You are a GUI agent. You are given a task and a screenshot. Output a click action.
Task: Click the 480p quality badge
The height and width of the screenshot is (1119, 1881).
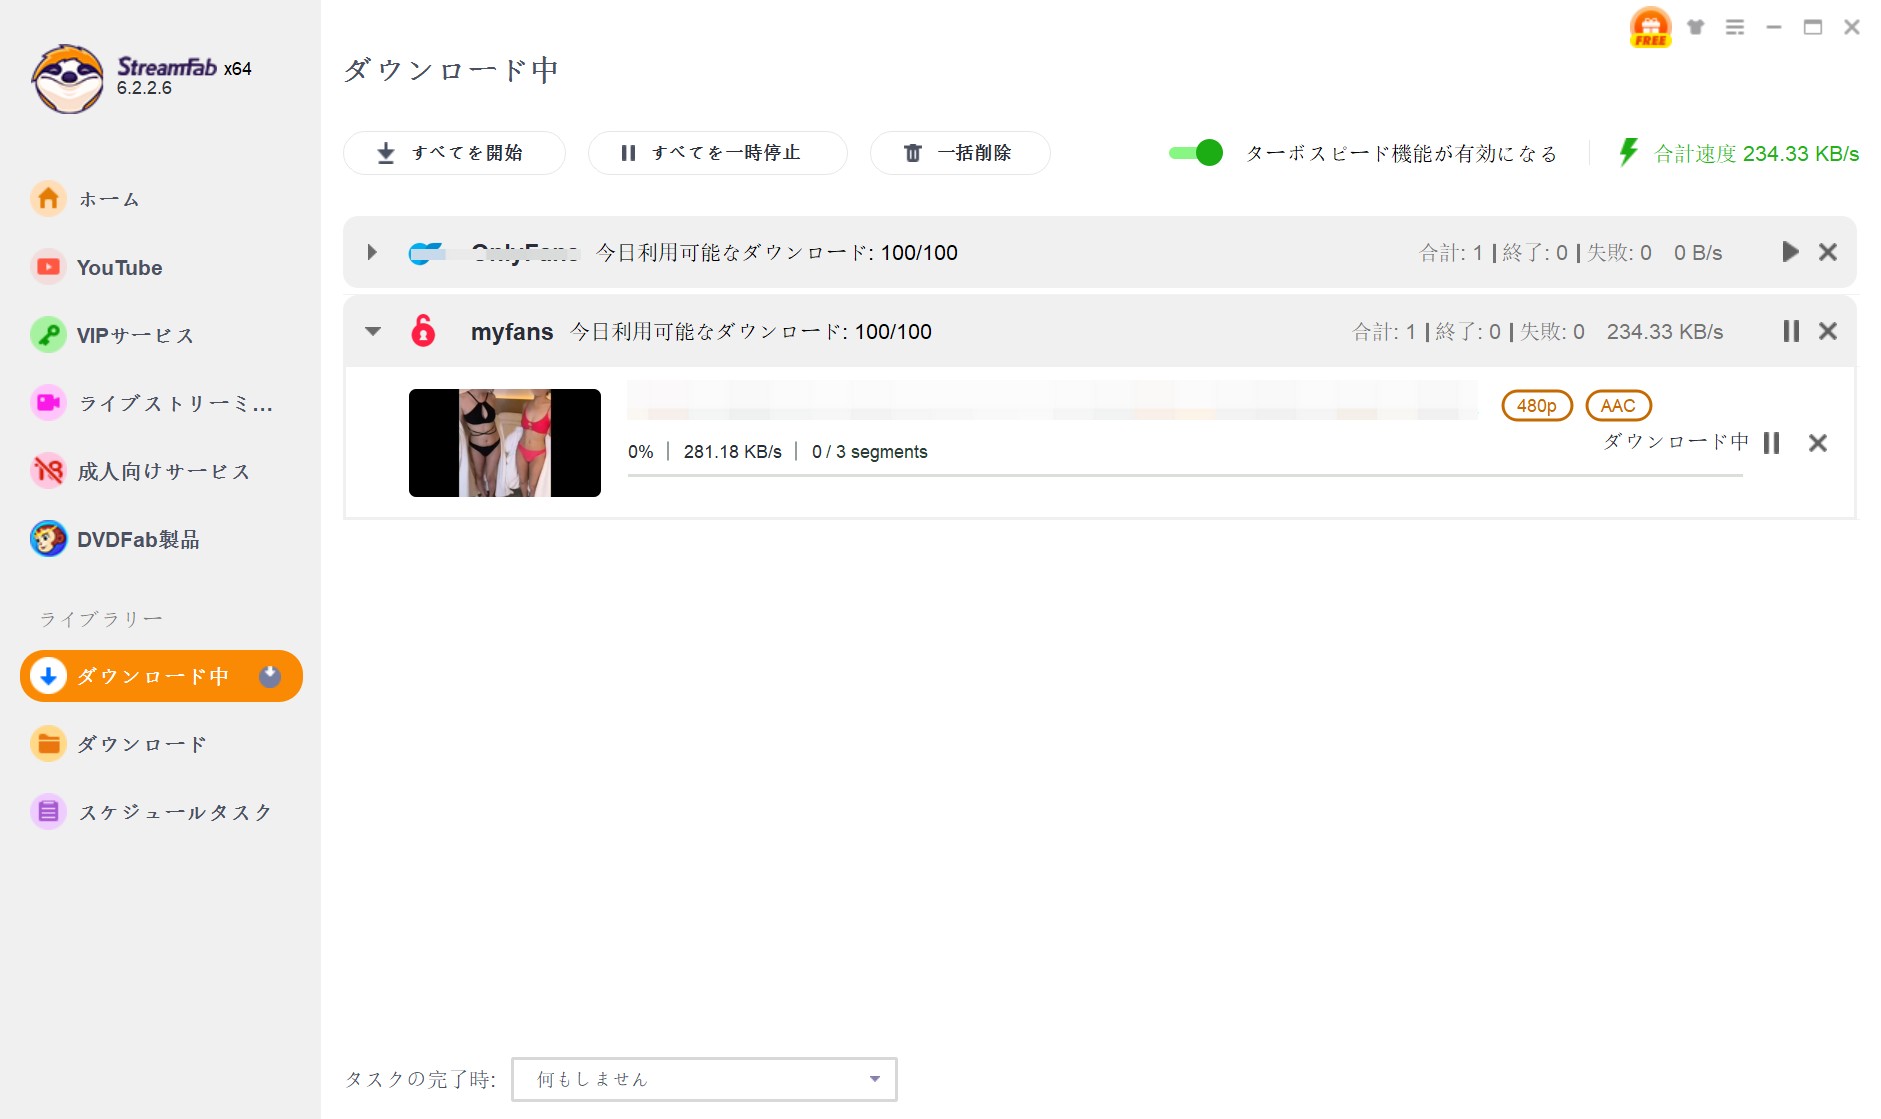(x=1537, y=405)
